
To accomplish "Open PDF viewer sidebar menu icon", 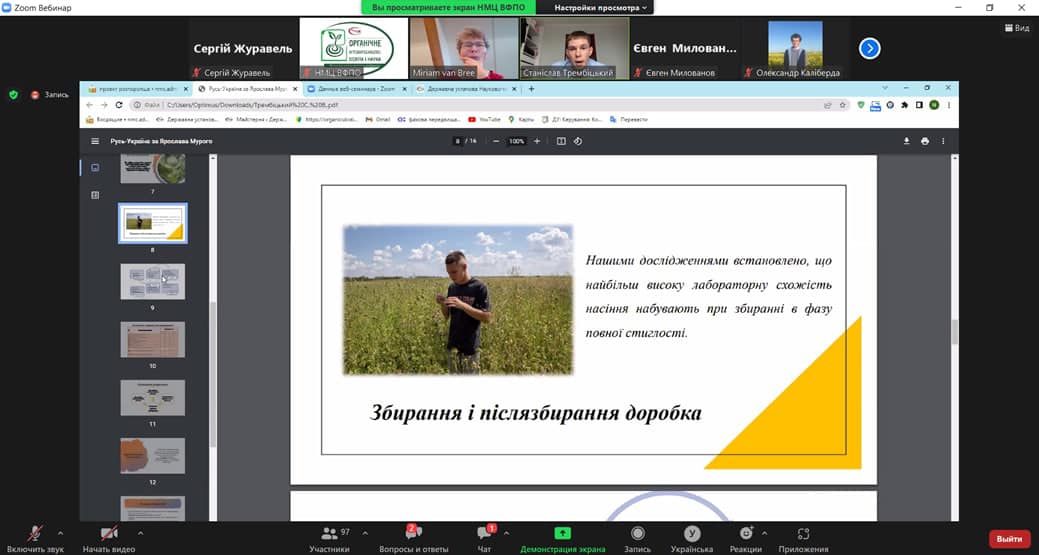I will pyautogui.click(x=95, y=141).
